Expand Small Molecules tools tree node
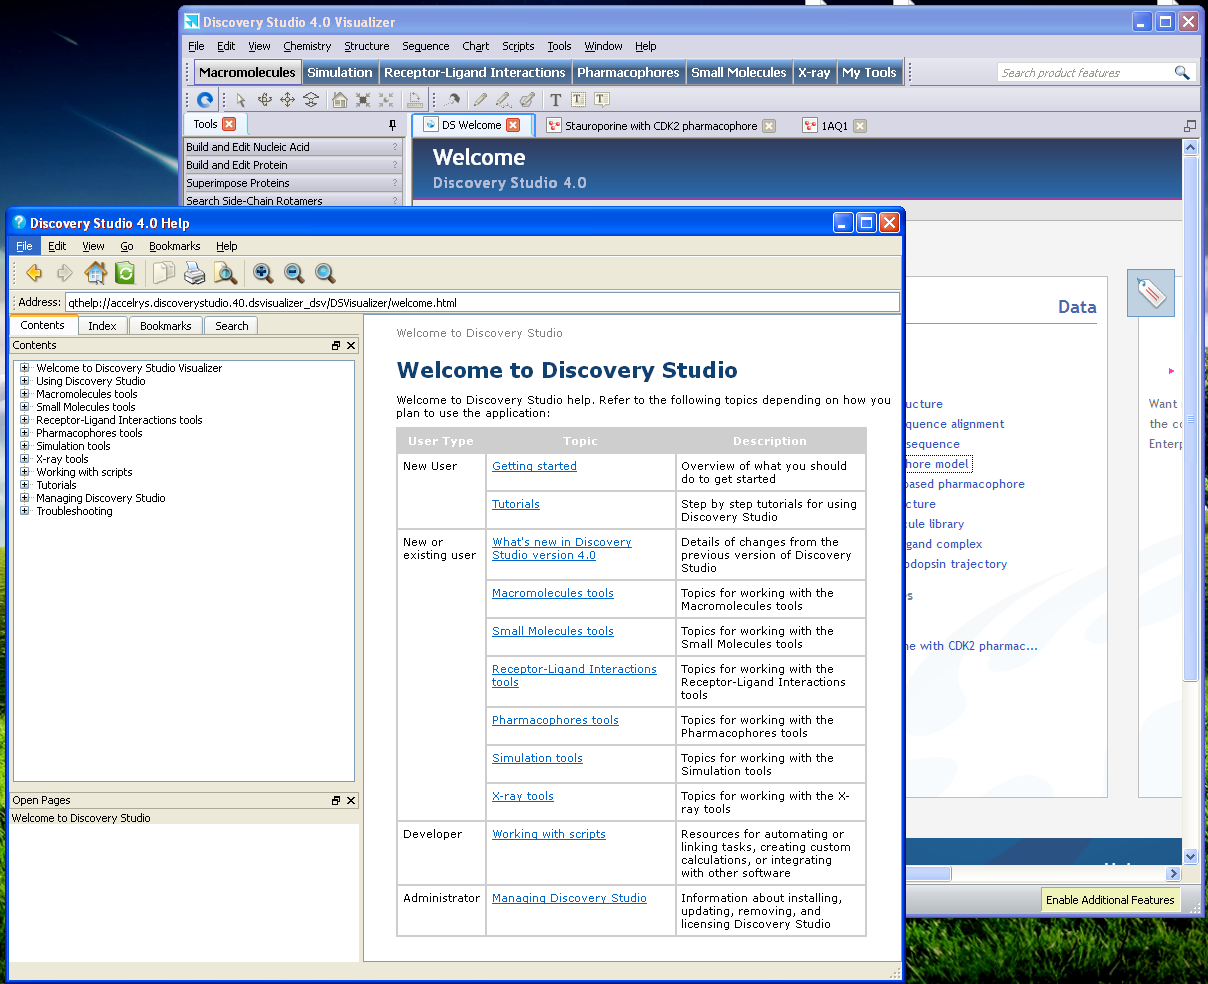The width and height of the screenshot is (1208, 984). coord(25,407)
